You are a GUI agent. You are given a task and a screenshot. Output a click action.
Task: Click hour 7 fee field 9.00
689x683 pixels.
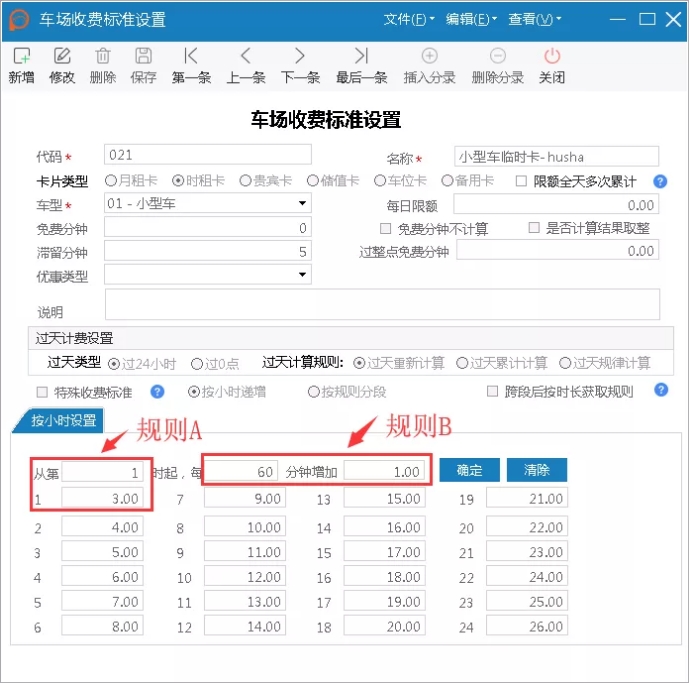click(x=245, y=498)
